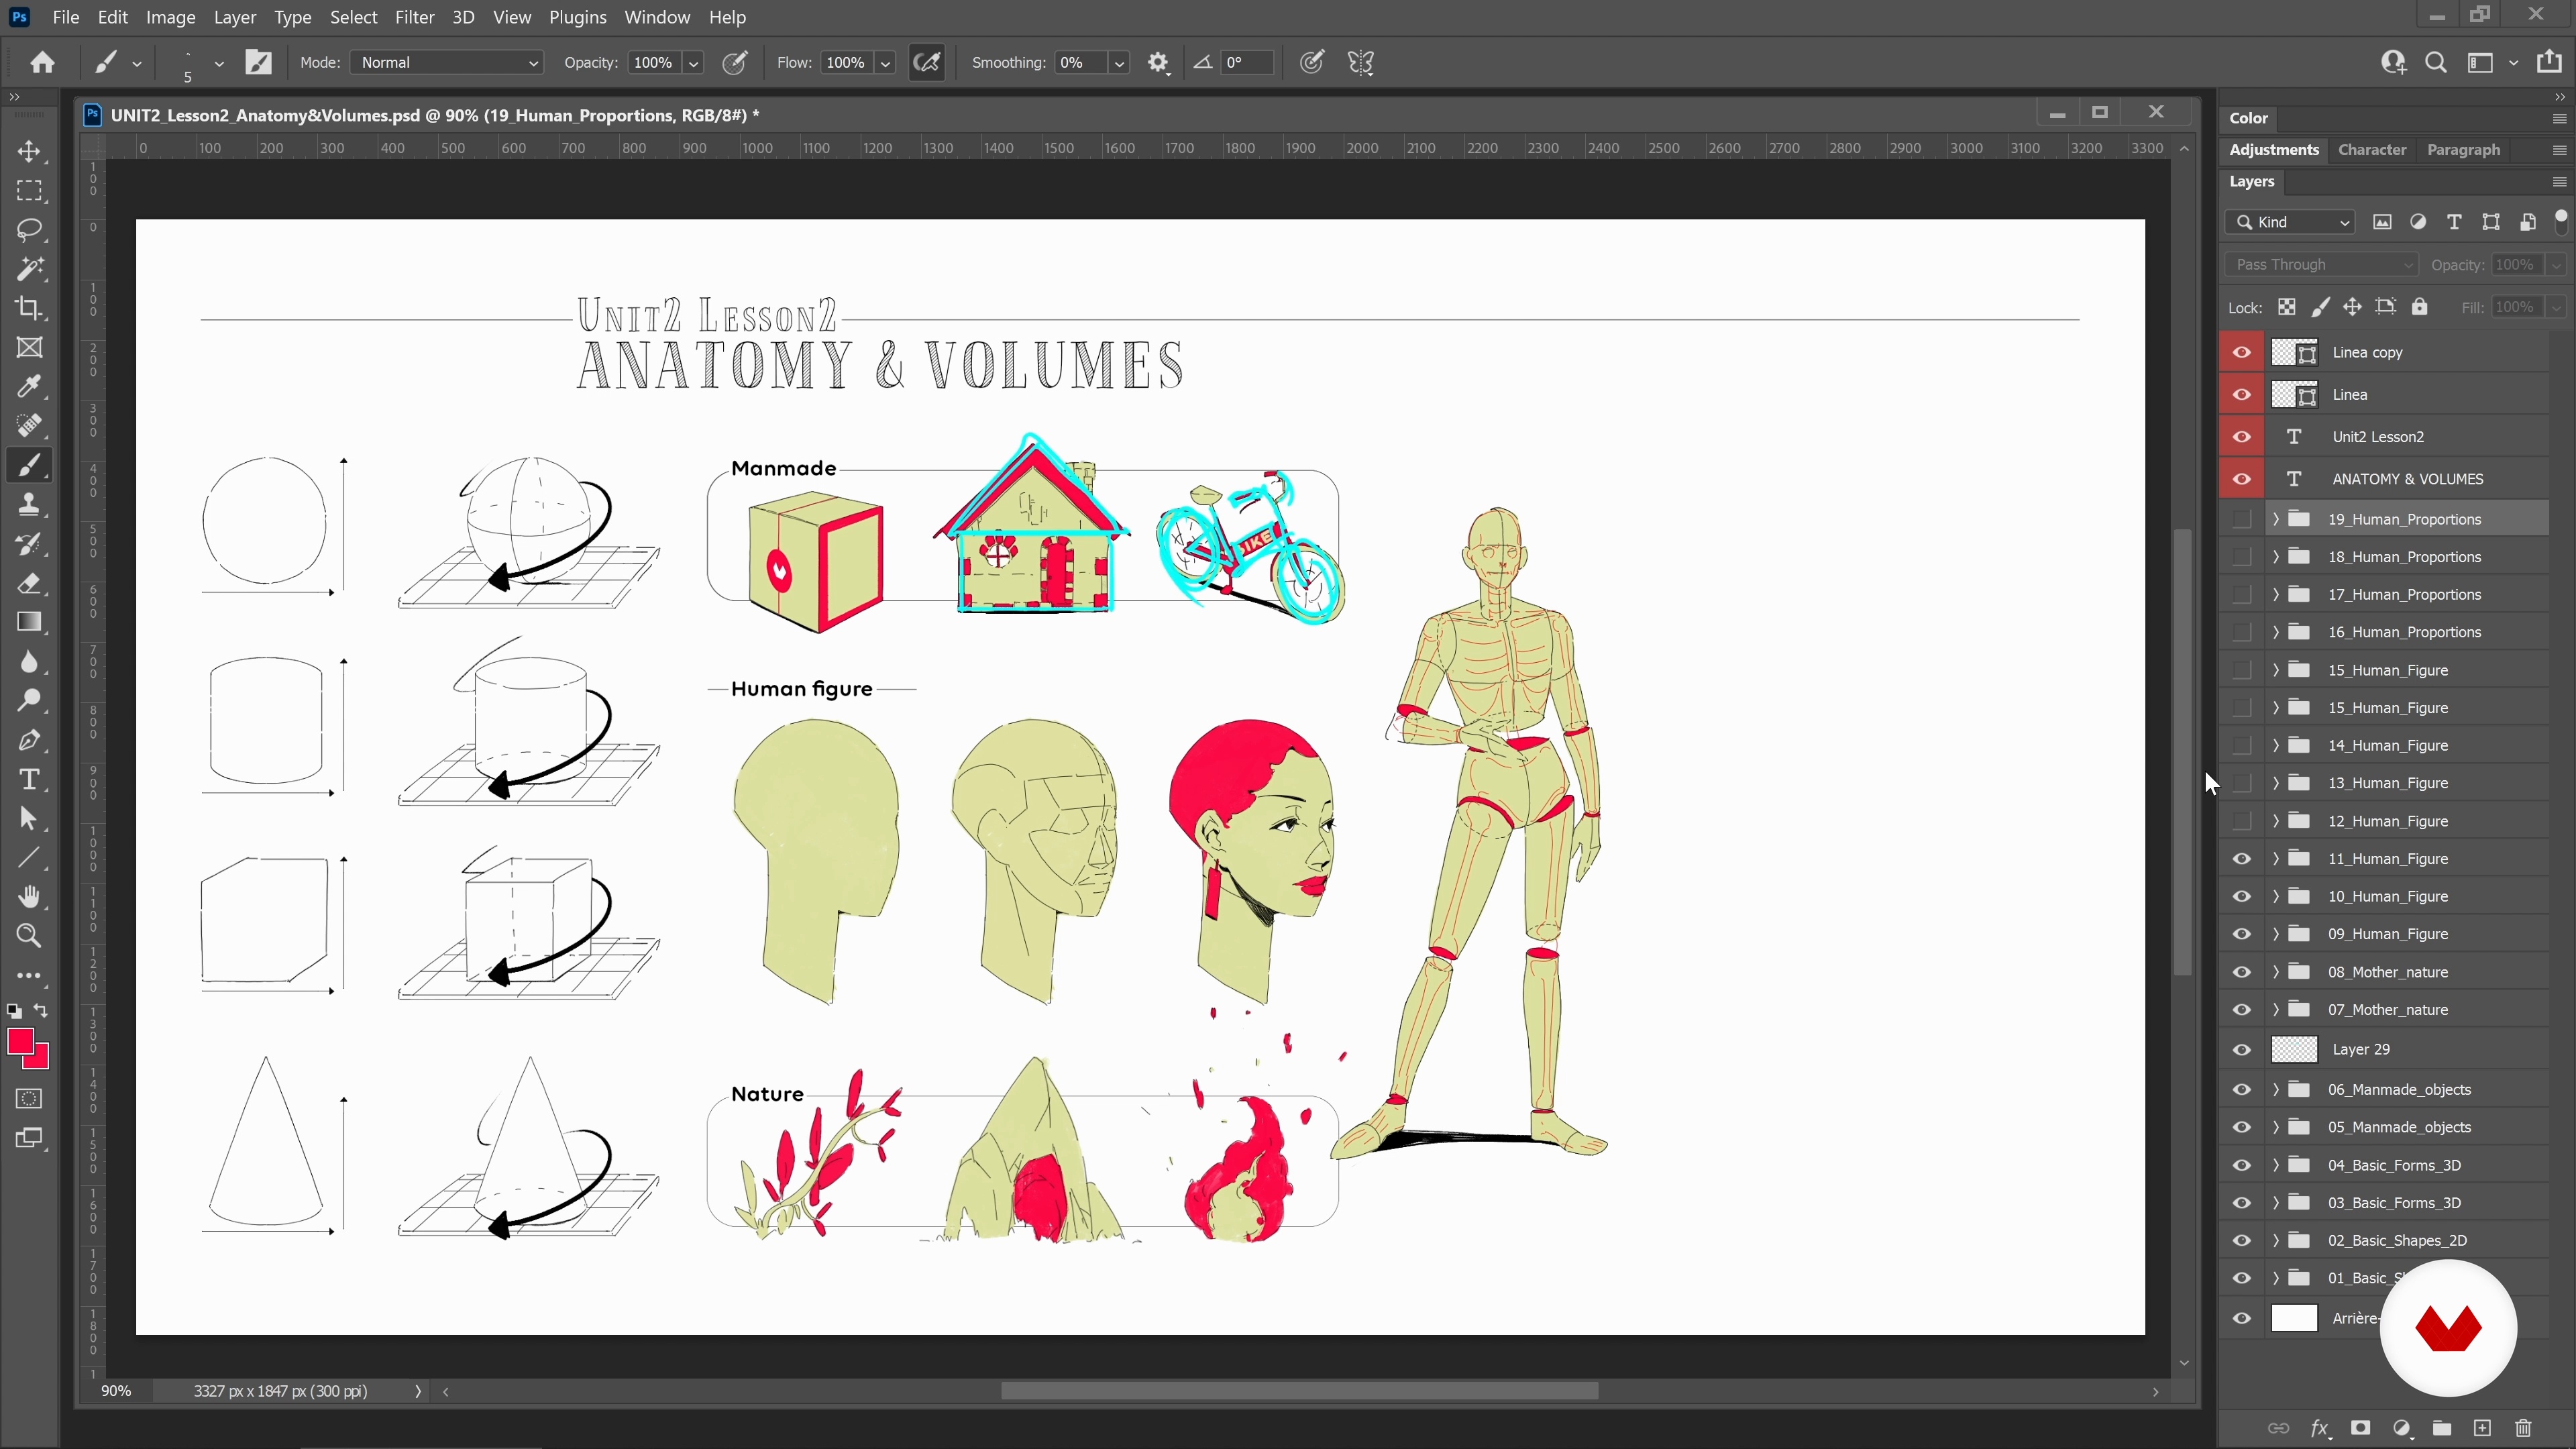Image resolution: width=2576 pixels, height=1449 pixels.
Task: Hide the Unit2 Lesson2 text layer
Action: 2242,437
